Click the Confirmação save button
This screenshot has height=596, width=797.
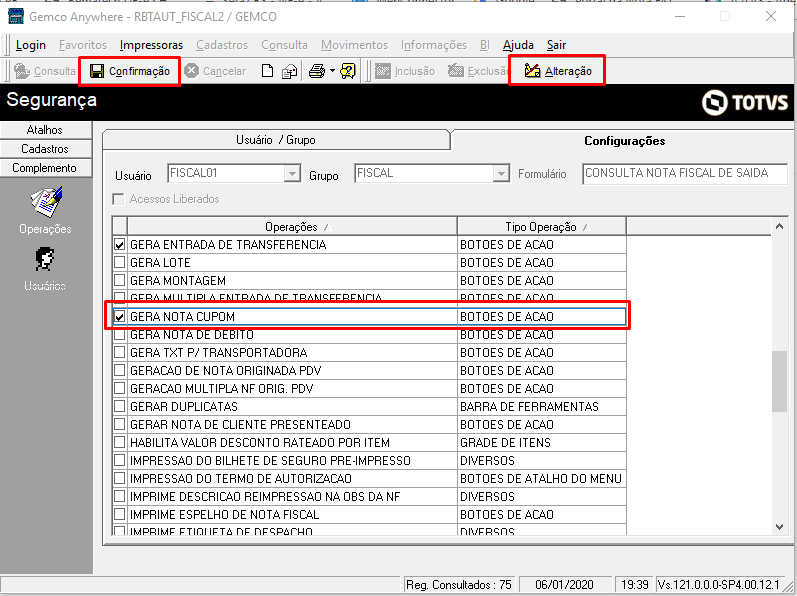pyautogui.click(x=130, y=71)
